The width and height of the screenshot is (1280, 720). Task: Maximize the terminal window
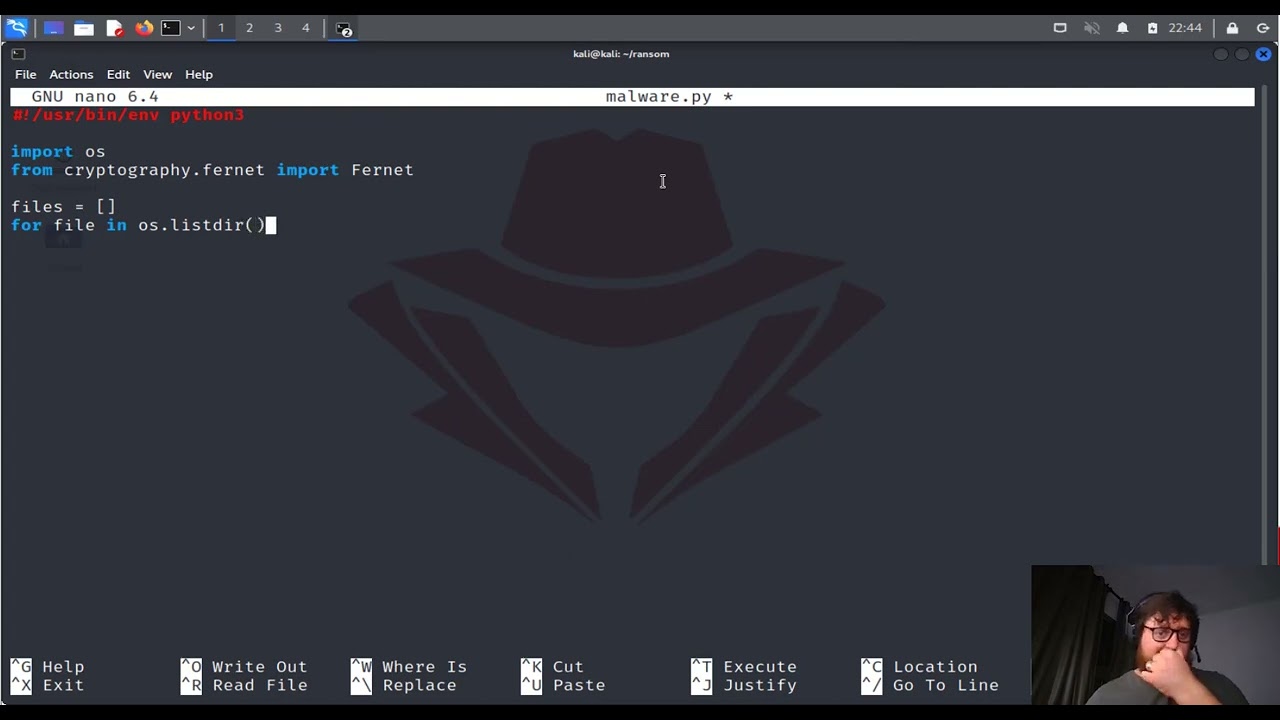tap(1242, 54)
